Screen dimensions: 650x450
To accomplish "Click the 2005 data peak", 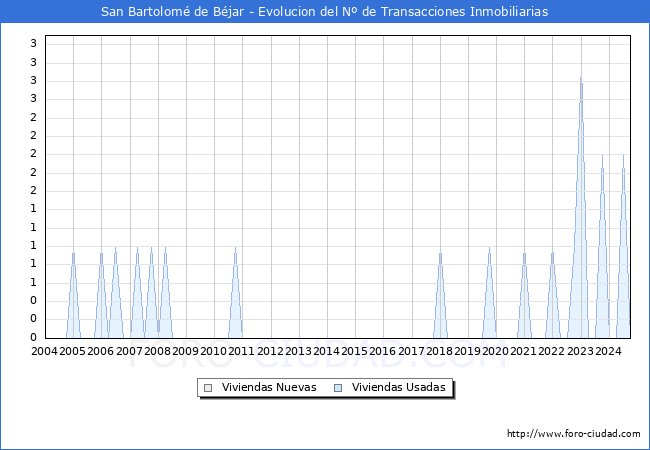I will pyautogui.click(x=73, y=295).
